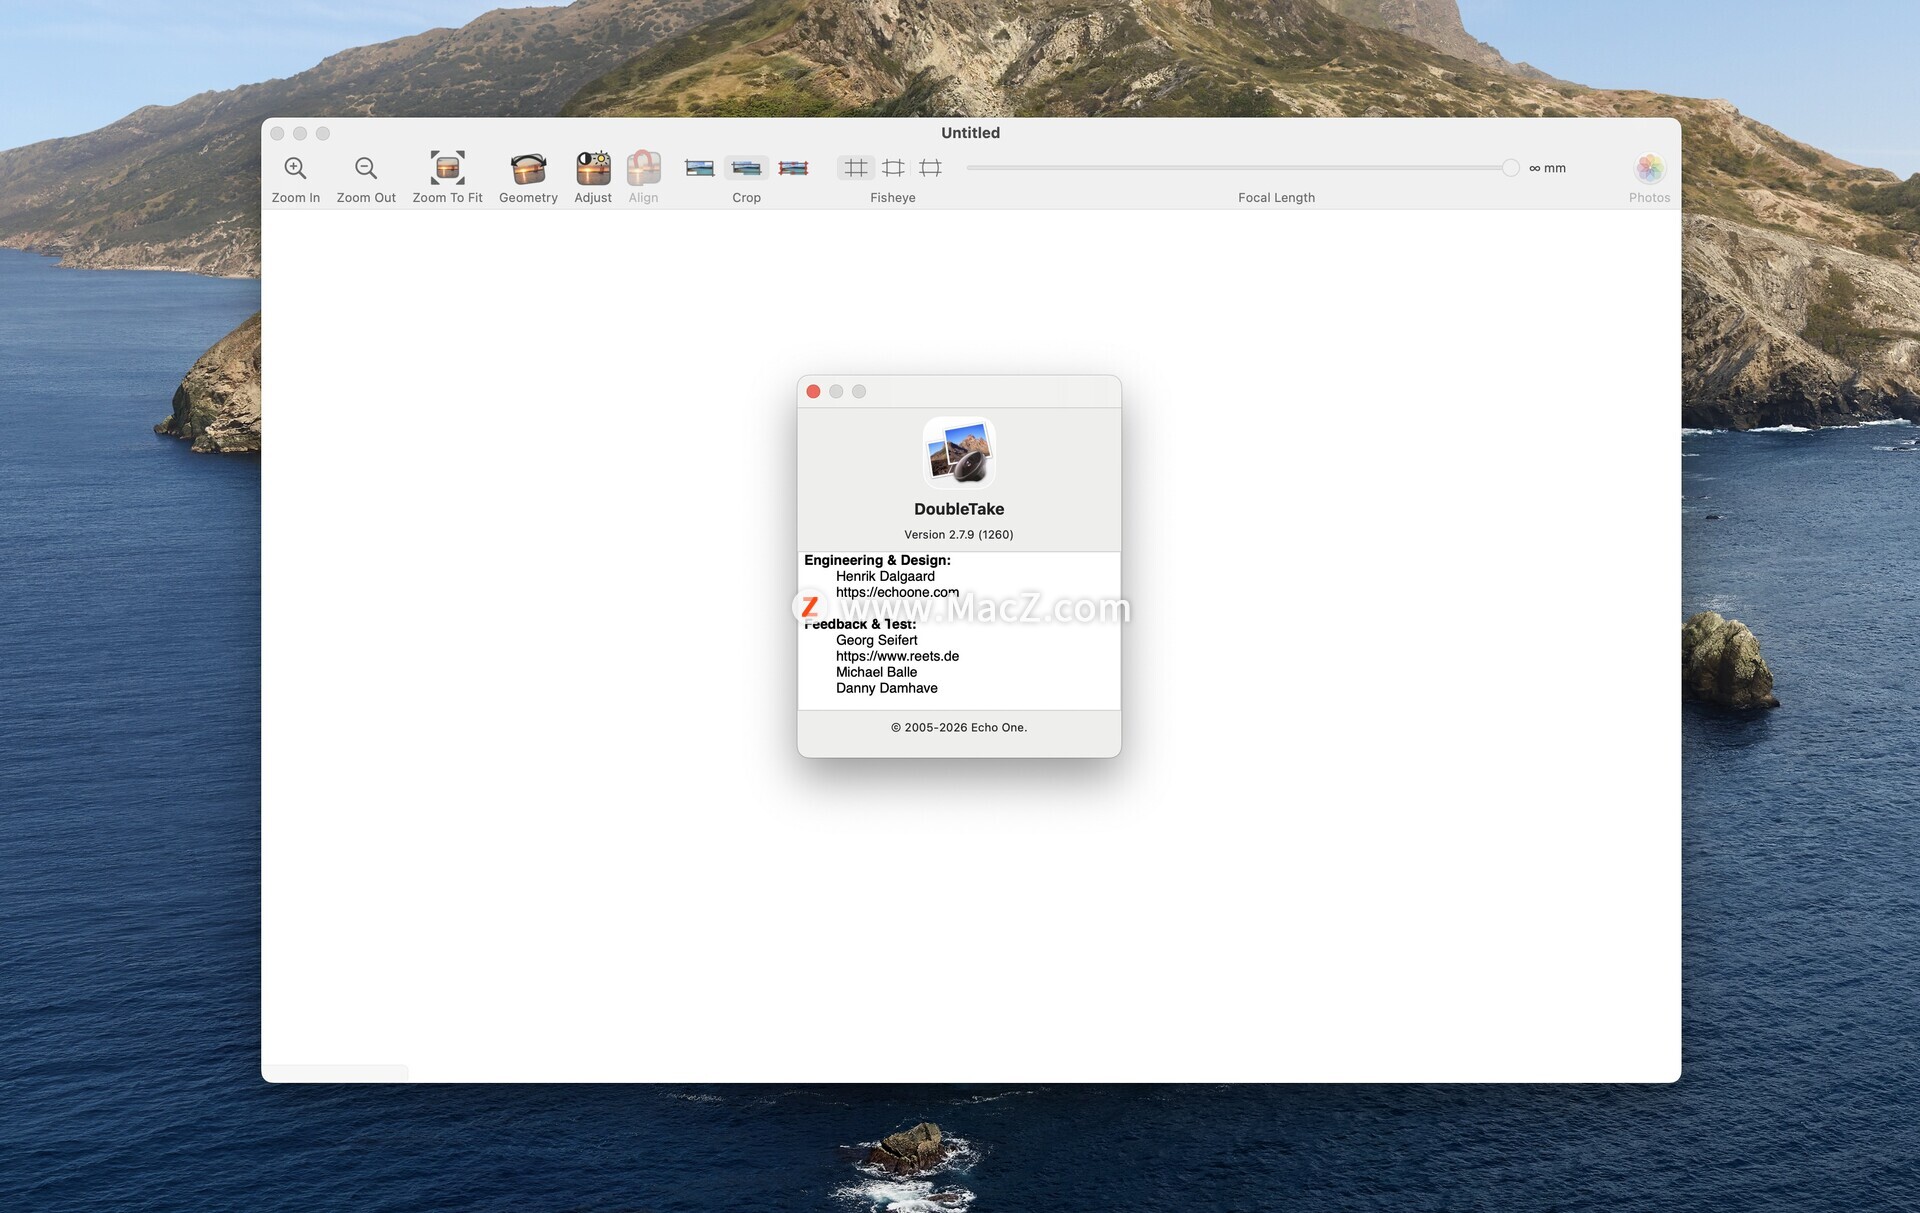Screen dimensions: 1920x1213
Task: Click the Zoom In magnifier icon
Action: coord(295,168)
